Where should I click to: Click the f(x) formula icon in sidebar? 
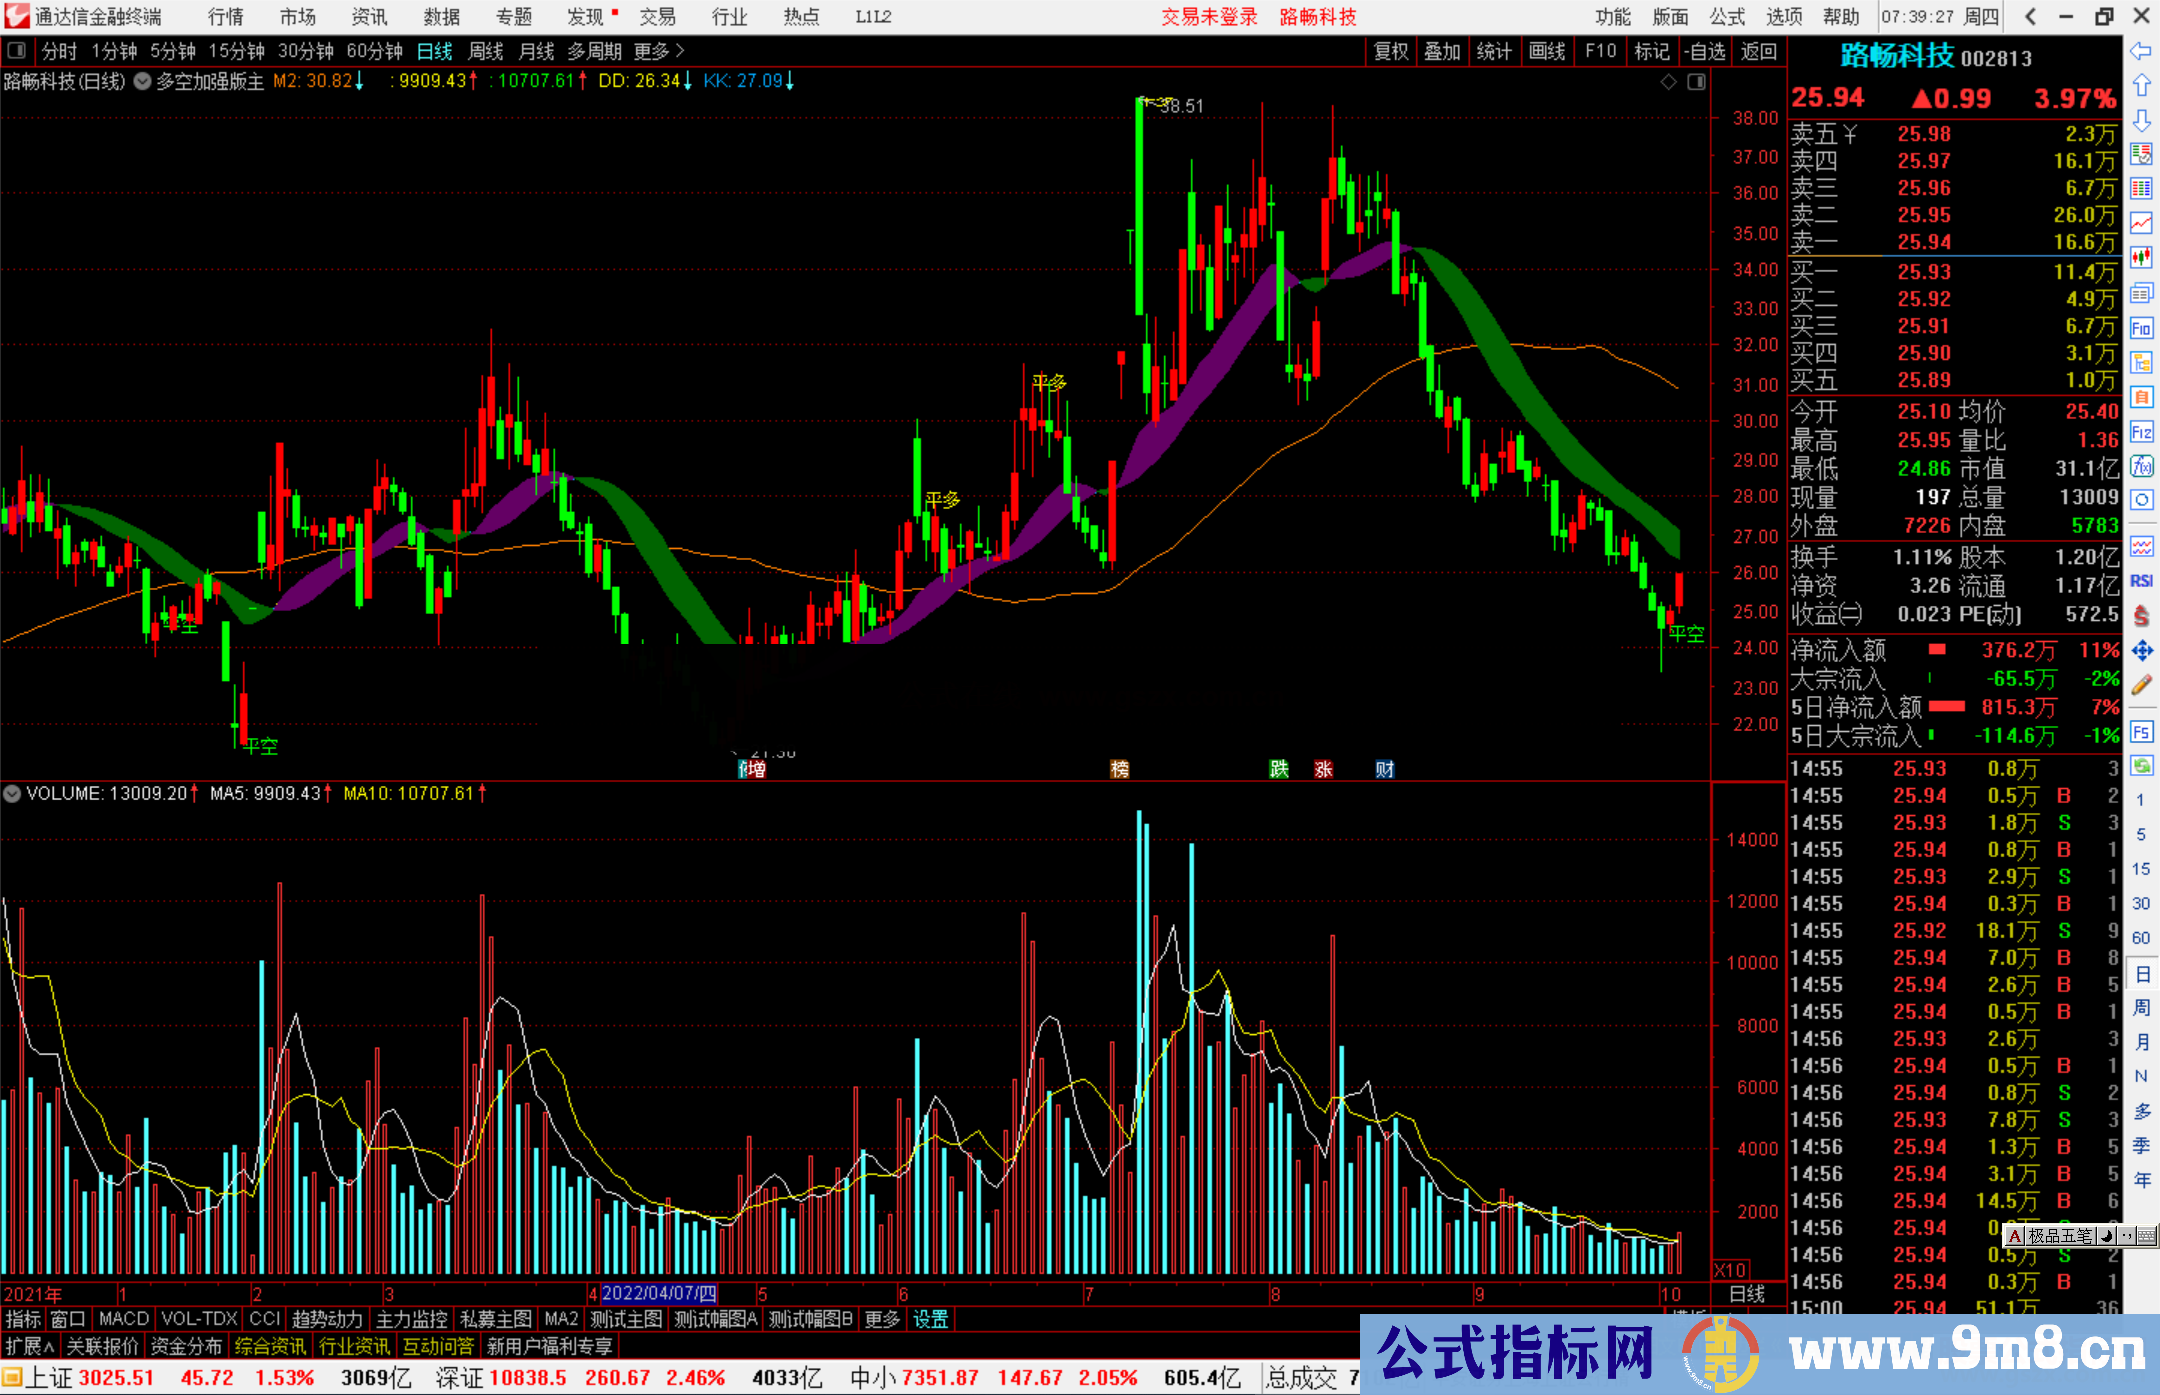(x=2141, y=466)
